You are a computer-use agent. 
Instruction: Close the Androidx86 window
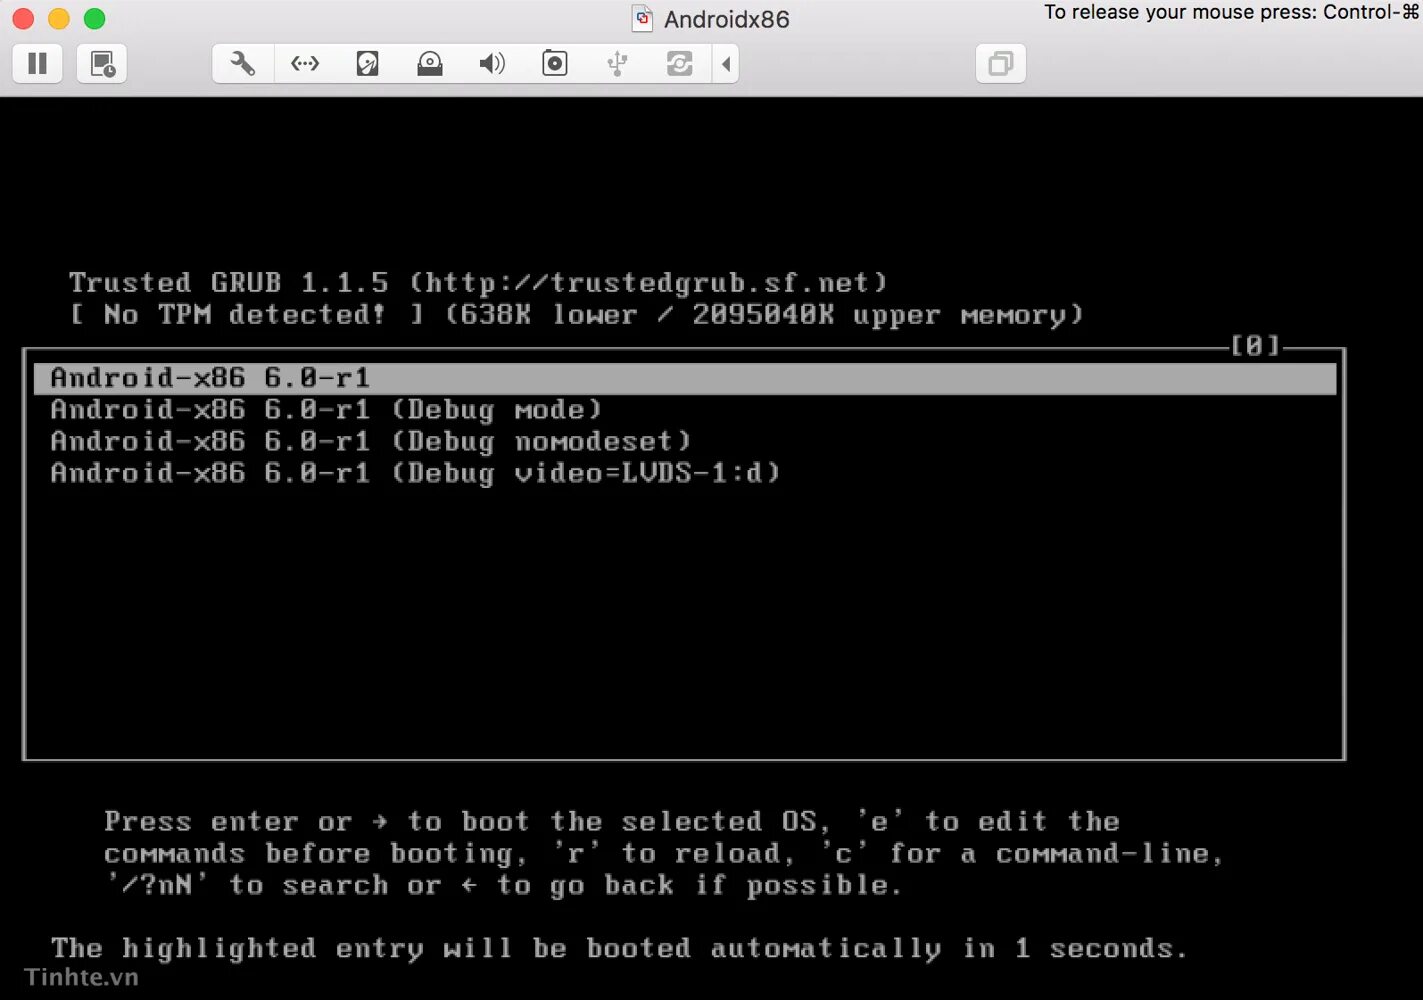(23, 19)
